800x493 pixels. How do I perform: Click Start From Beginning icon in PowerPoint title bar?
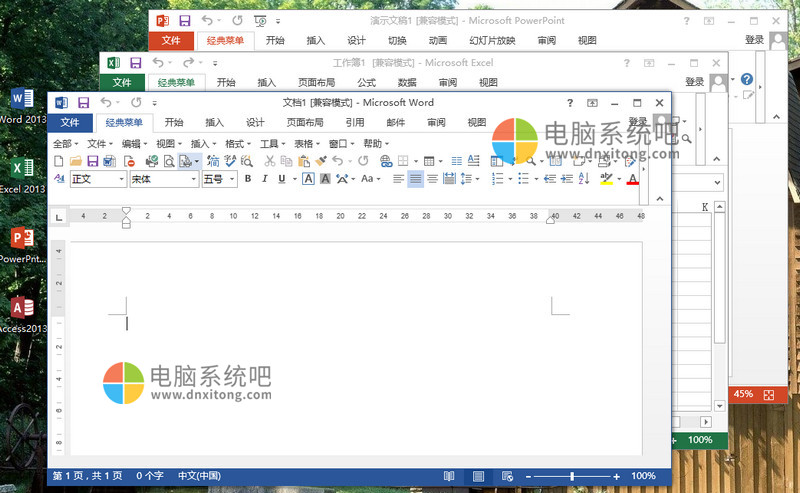coord(260,21)
